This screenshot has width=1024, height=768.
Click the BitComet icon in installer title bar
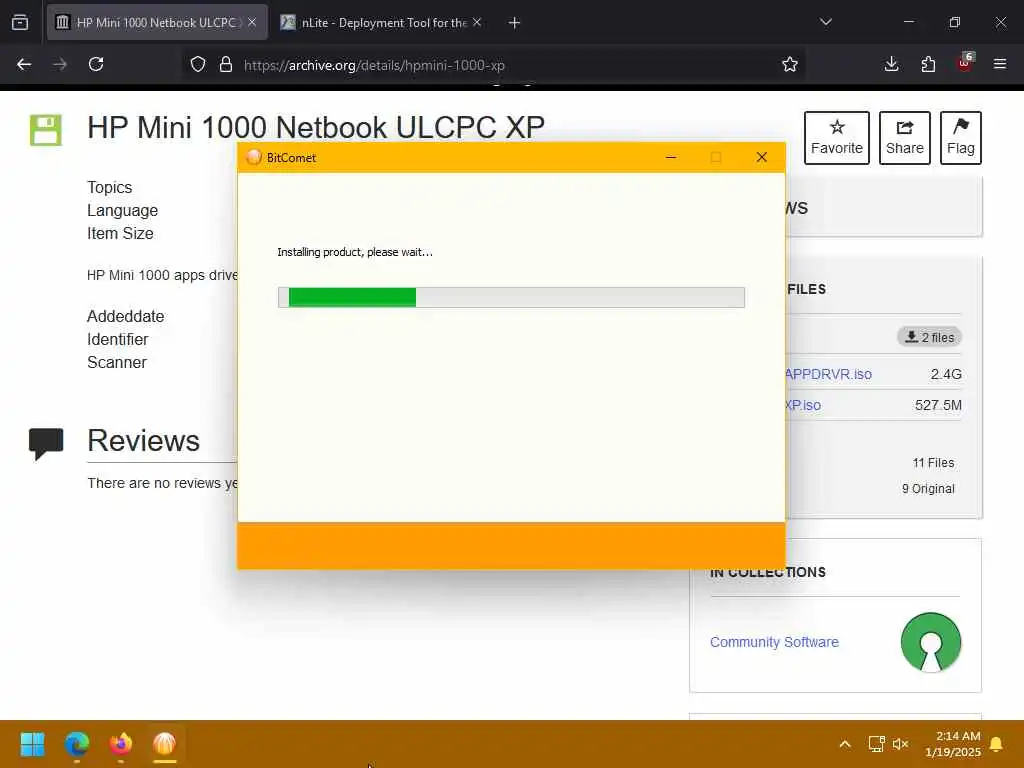[x=254, y=157]
